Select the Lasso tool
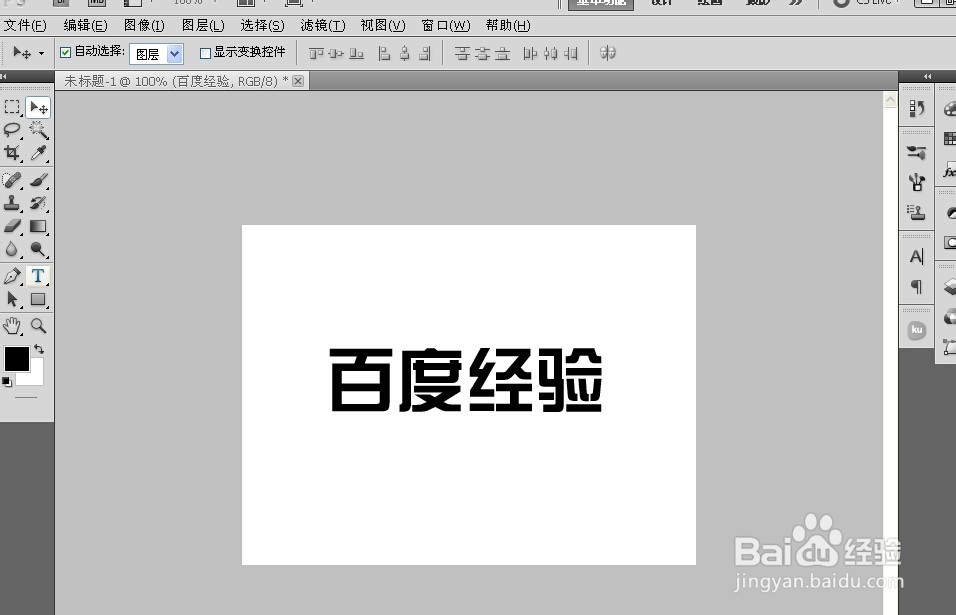This screenshot has width=956, height=615. click(13, 130)
